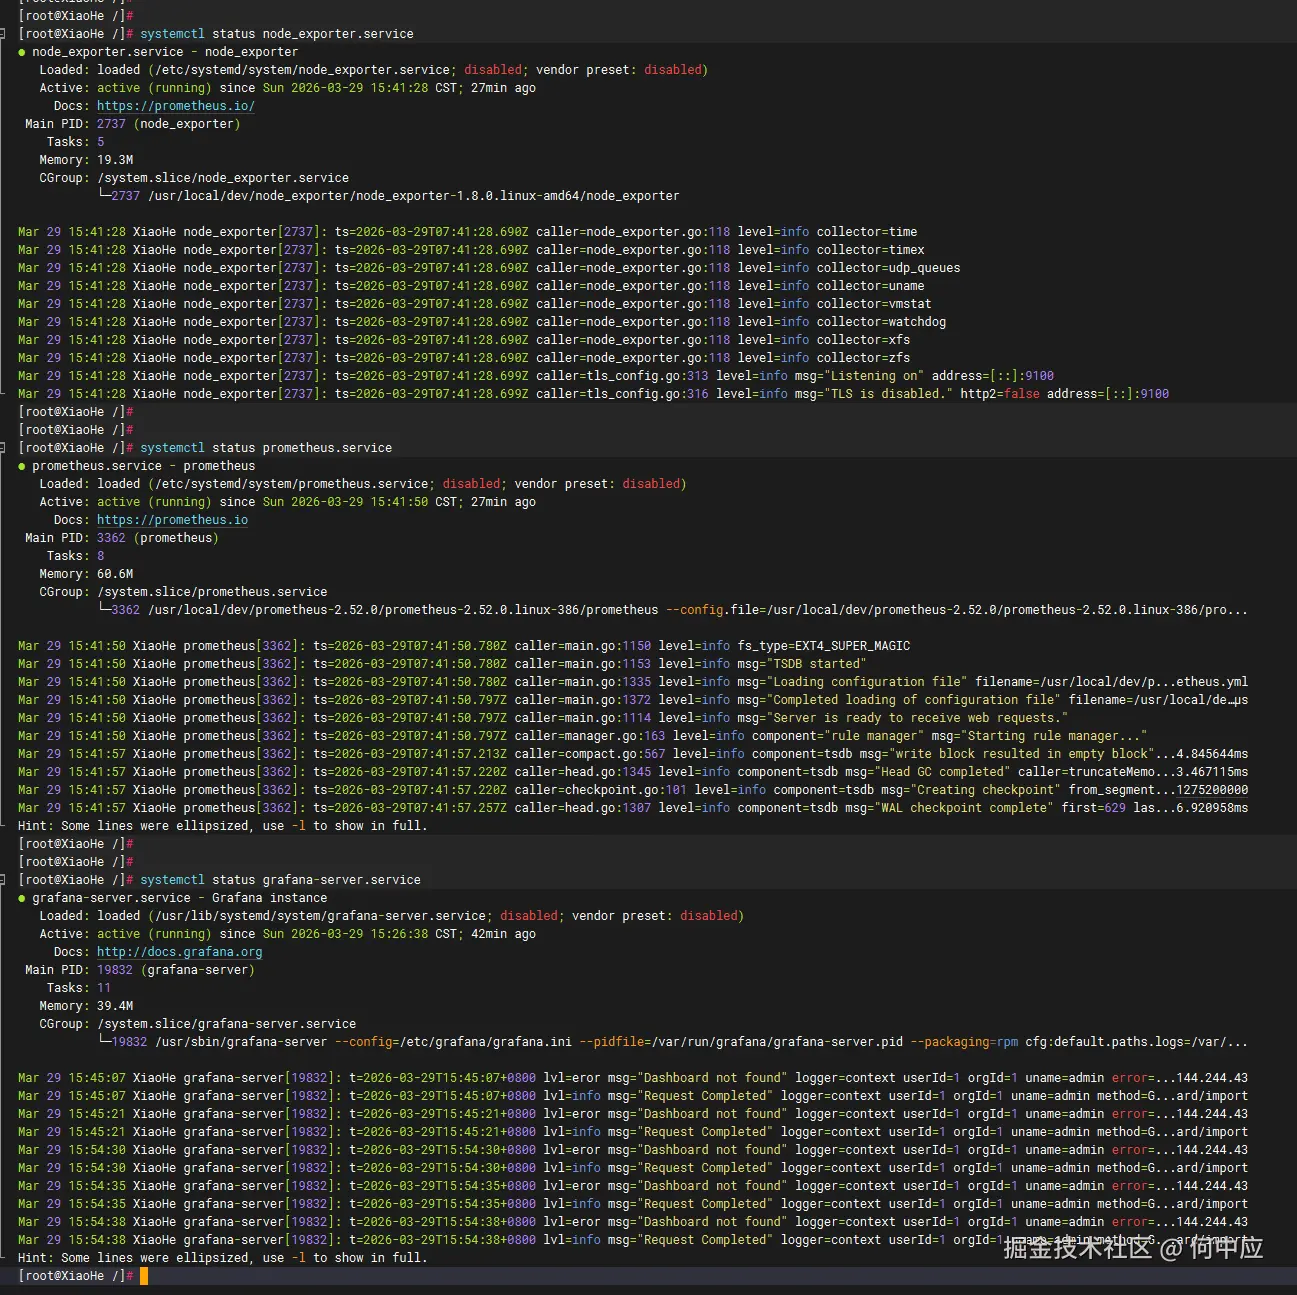Screen dimensions: 1297x1295
Task: Click the '--config.file=' option in prometheus CGroup line
Action: 716,610
